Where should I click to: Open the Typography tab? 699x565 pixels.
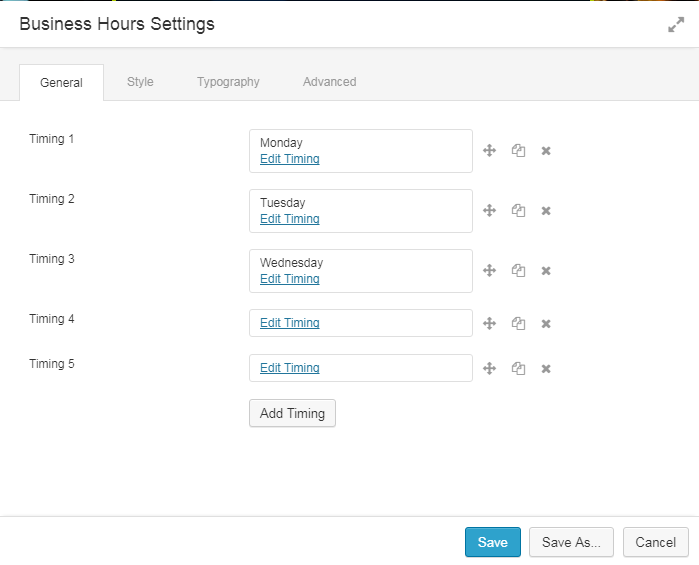(228, 82)
